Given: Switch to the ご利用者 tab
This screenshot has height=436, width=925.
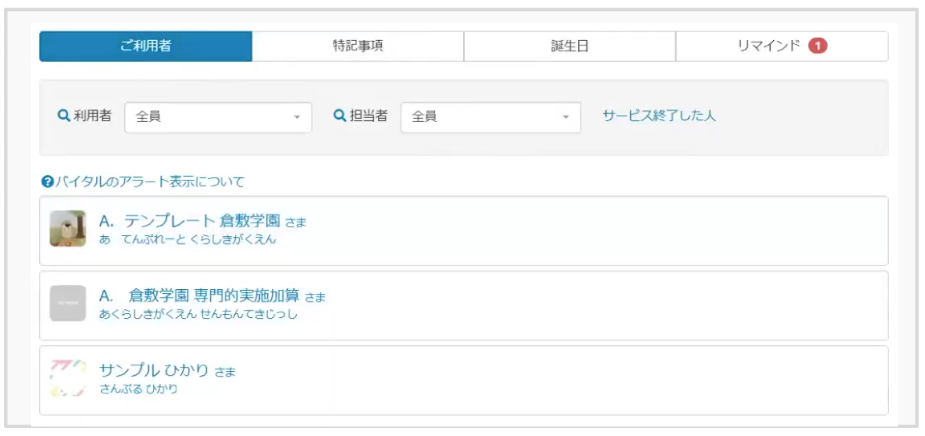Looking at the screenshot, I should (145, 46).
